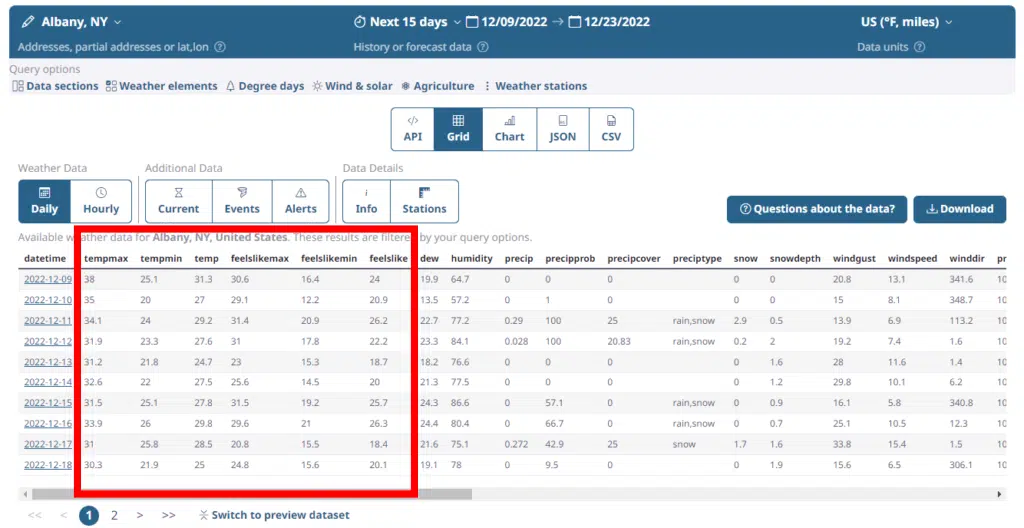Open the Next 15 days range dropdown
Image resolution: width=1024 pixels, height=528 pixels.
[457, 22]
